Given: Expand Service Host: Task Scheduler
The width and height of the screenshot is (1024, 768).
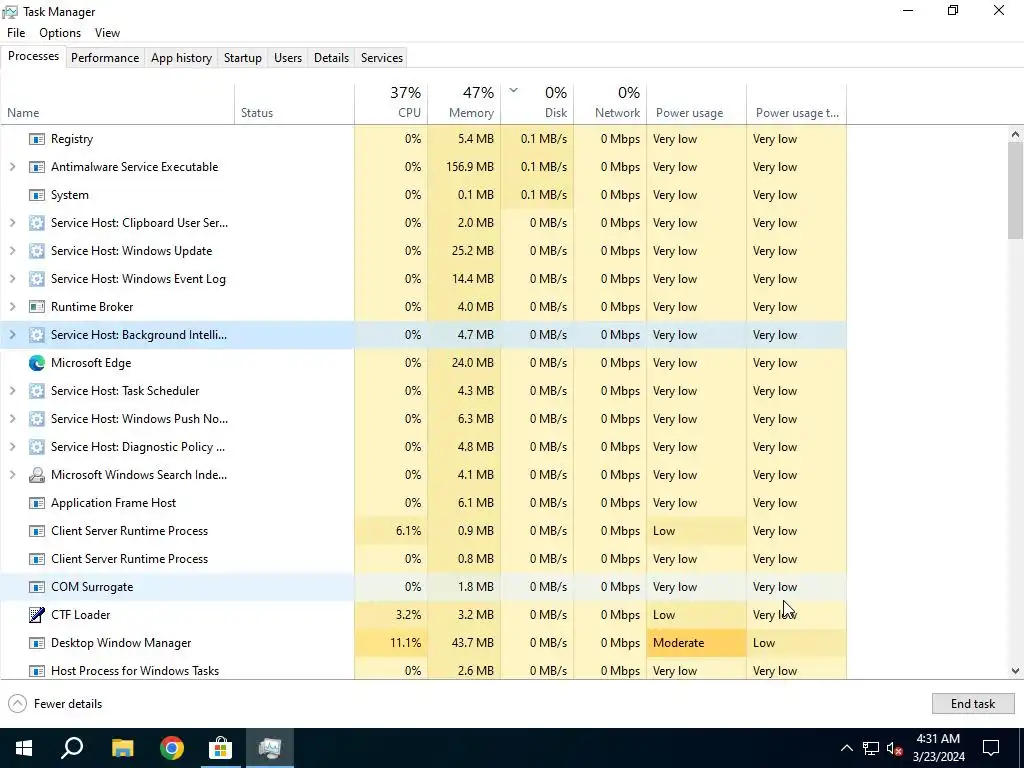Looking at the screenshot, I should click(x=12, y=391).
